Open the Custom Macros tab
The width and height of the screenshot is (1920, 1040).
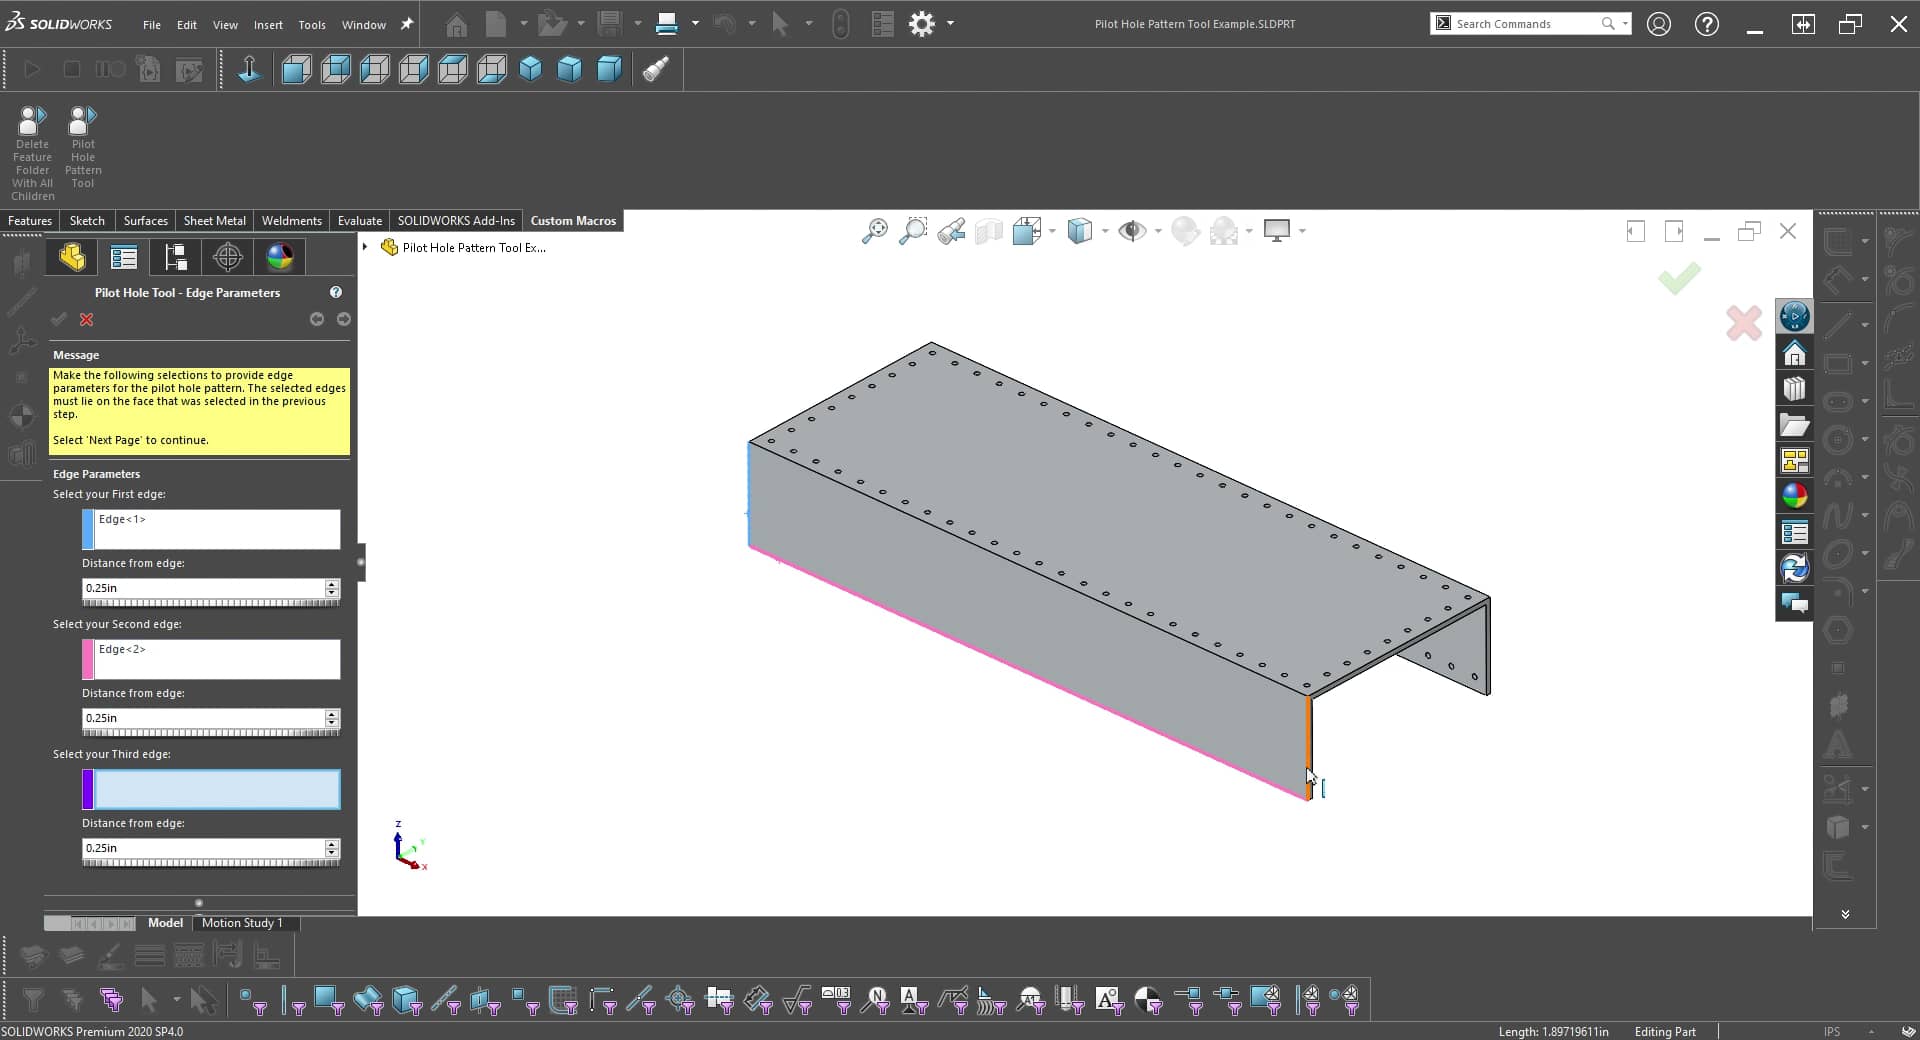click(x=572, y=220)
